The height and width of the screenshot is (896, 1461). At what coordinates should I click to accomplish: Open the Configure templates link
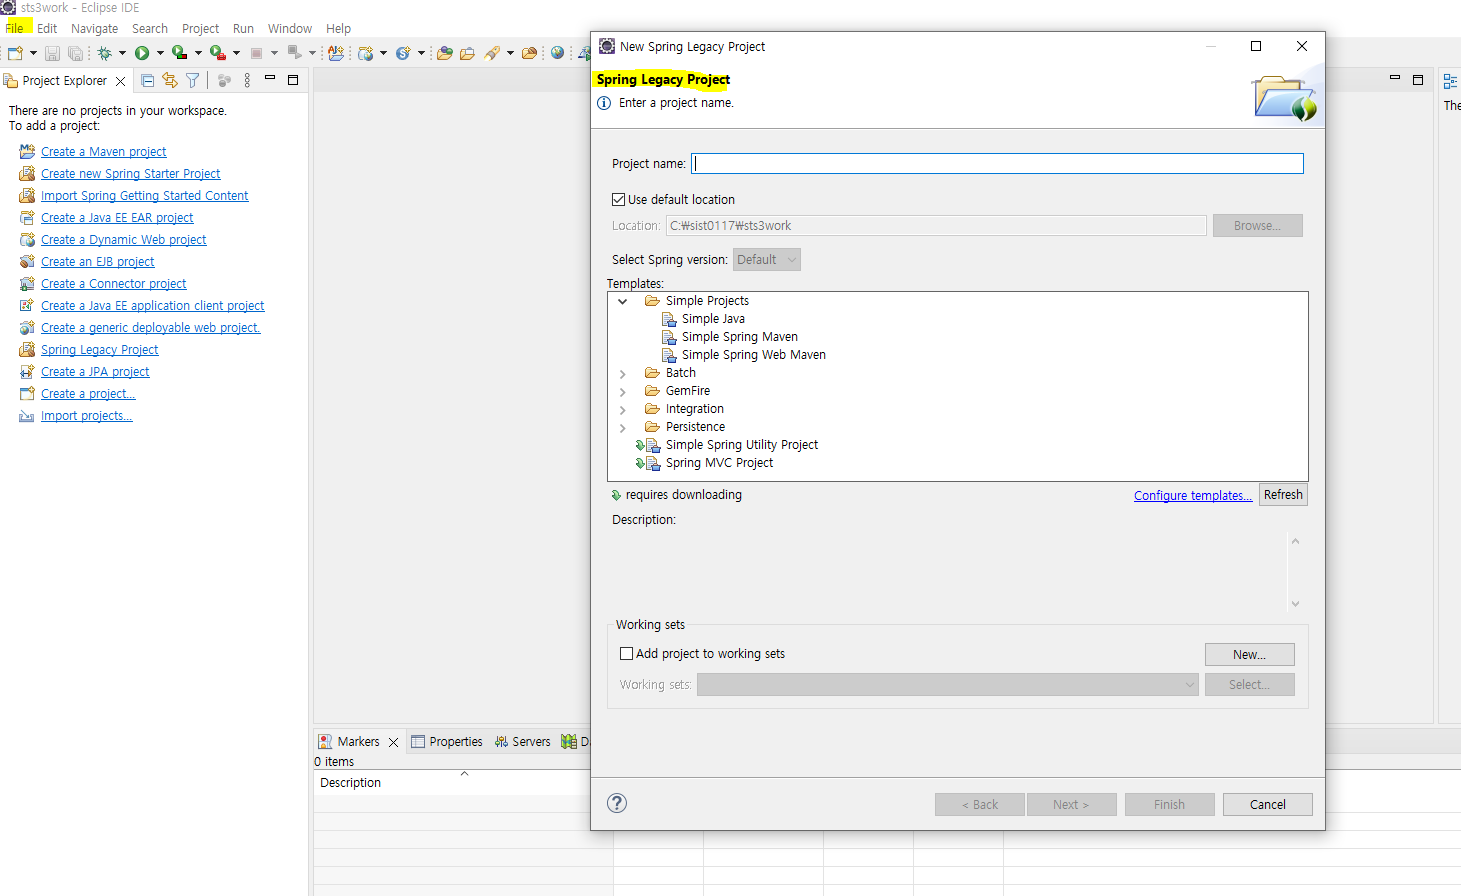pos(1193,495)
